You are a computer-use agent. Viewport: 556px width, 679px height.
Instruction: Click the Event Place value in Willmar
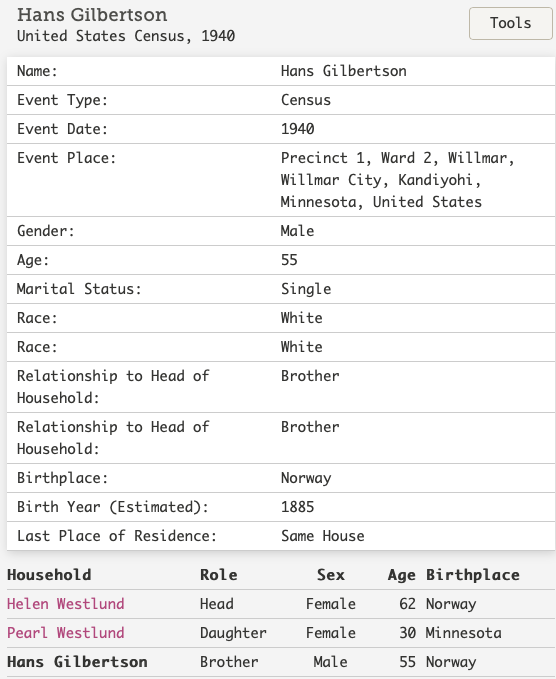click(x=398, y=180)
